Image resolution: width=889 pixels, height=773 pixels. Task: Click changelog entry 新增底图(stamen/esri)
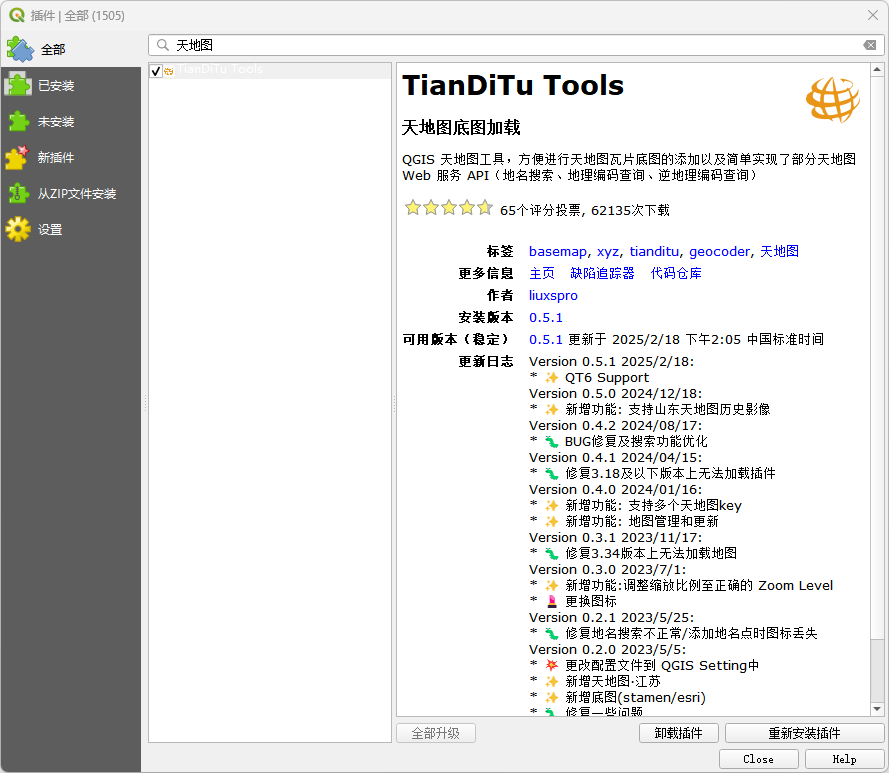[x=636, y=698]
